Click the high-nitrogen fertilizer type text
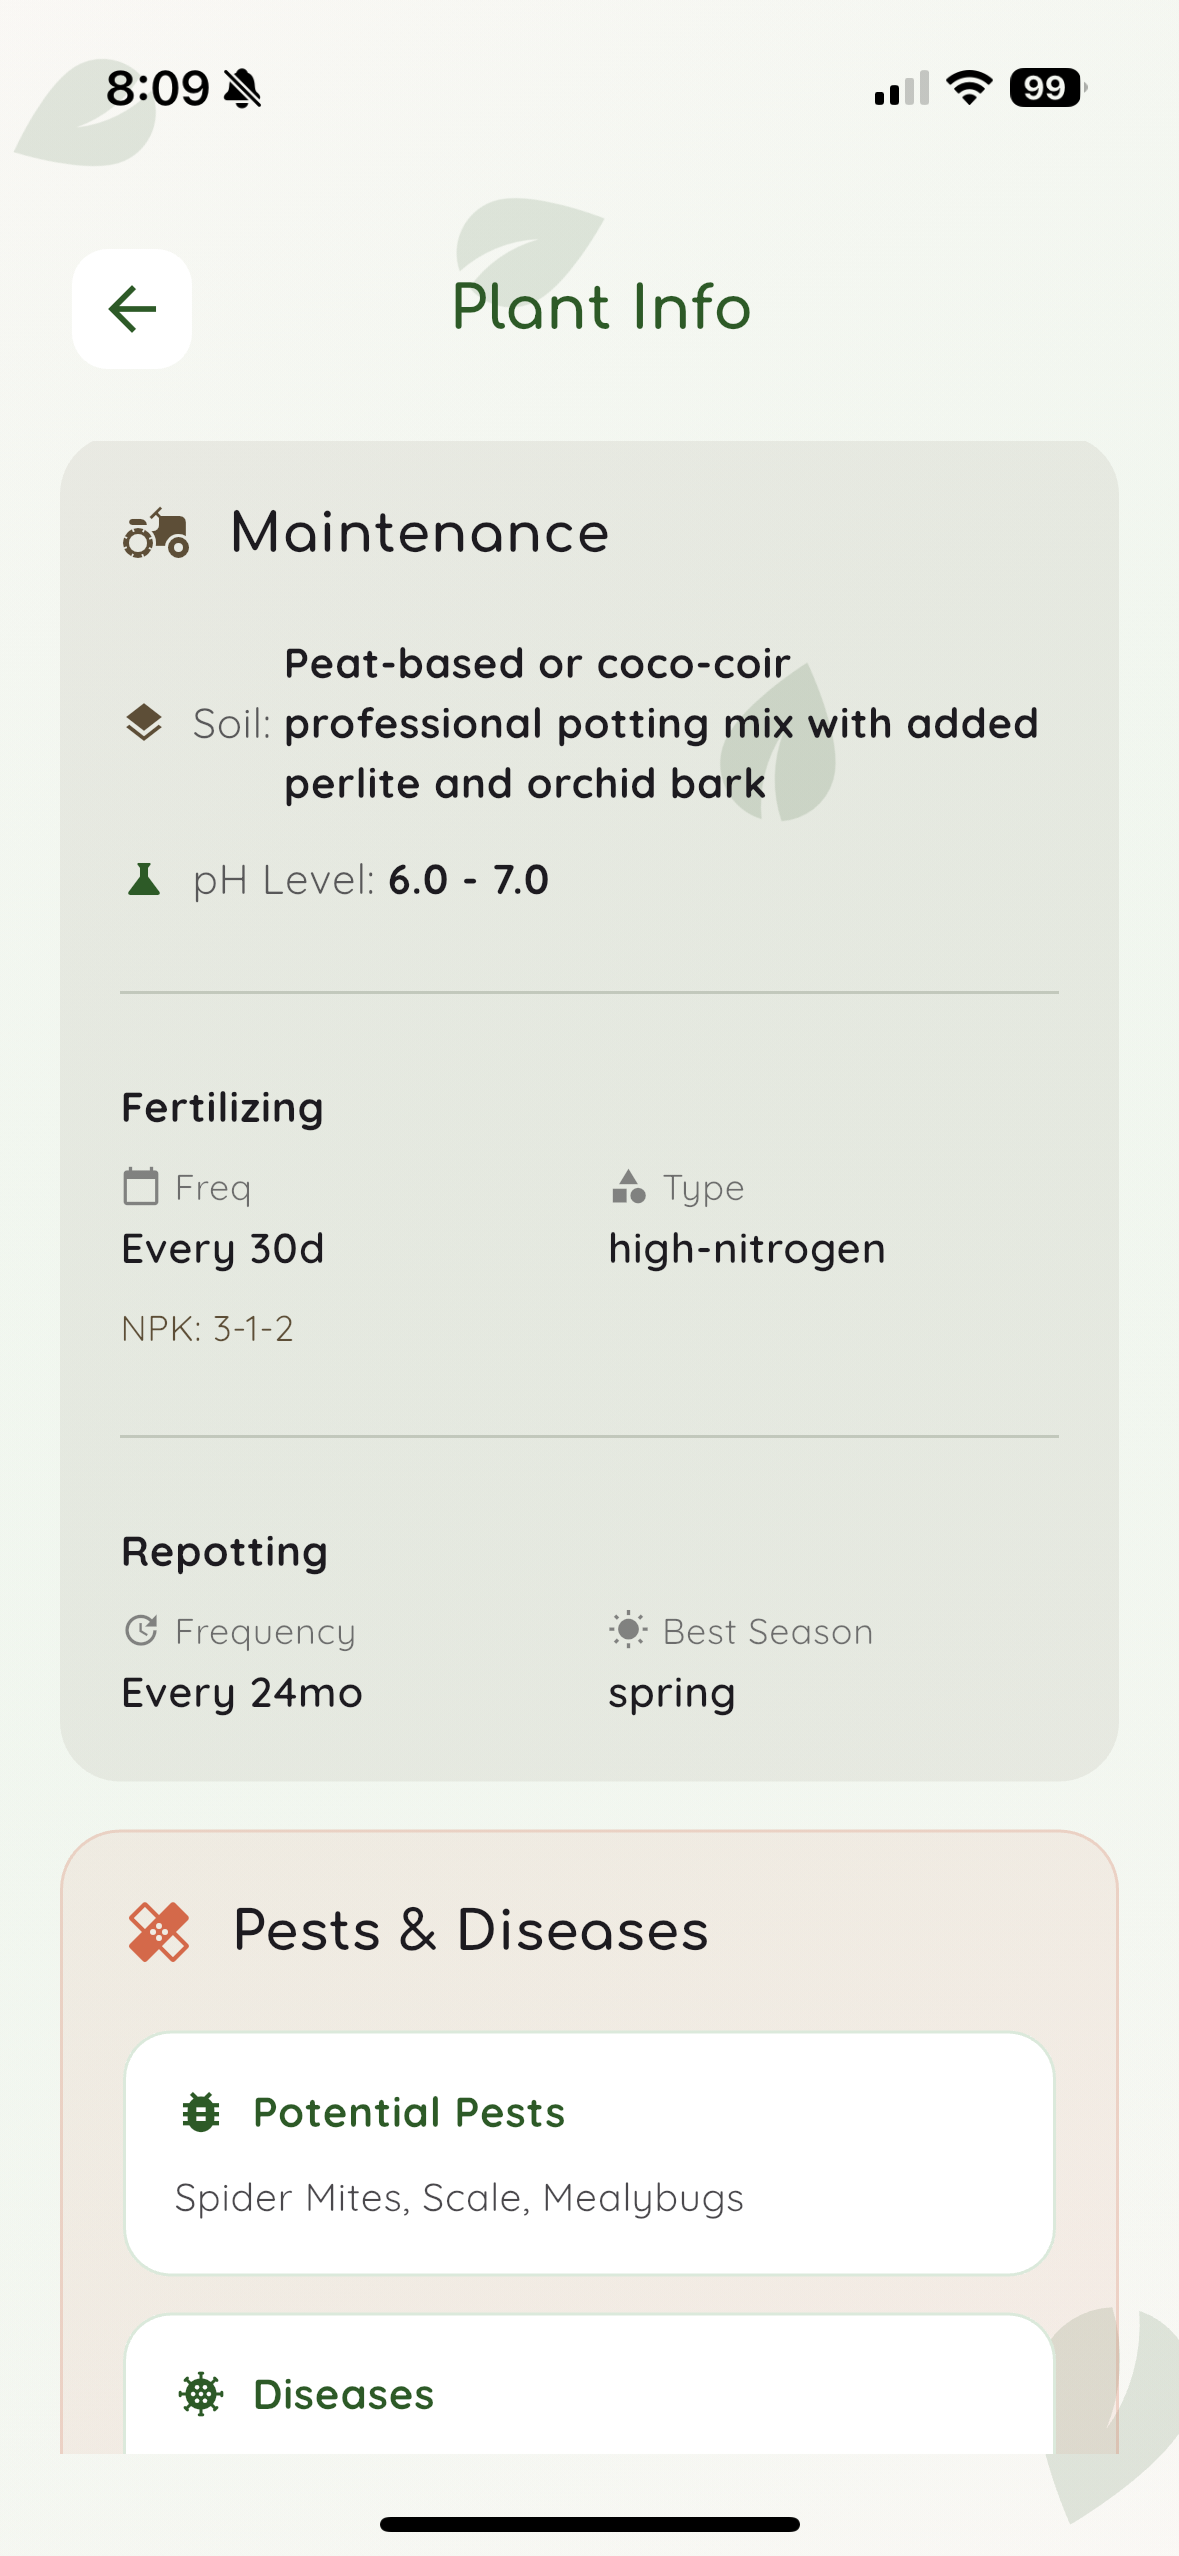This screenshot has width=1179, height=2556. (747, 1249)
